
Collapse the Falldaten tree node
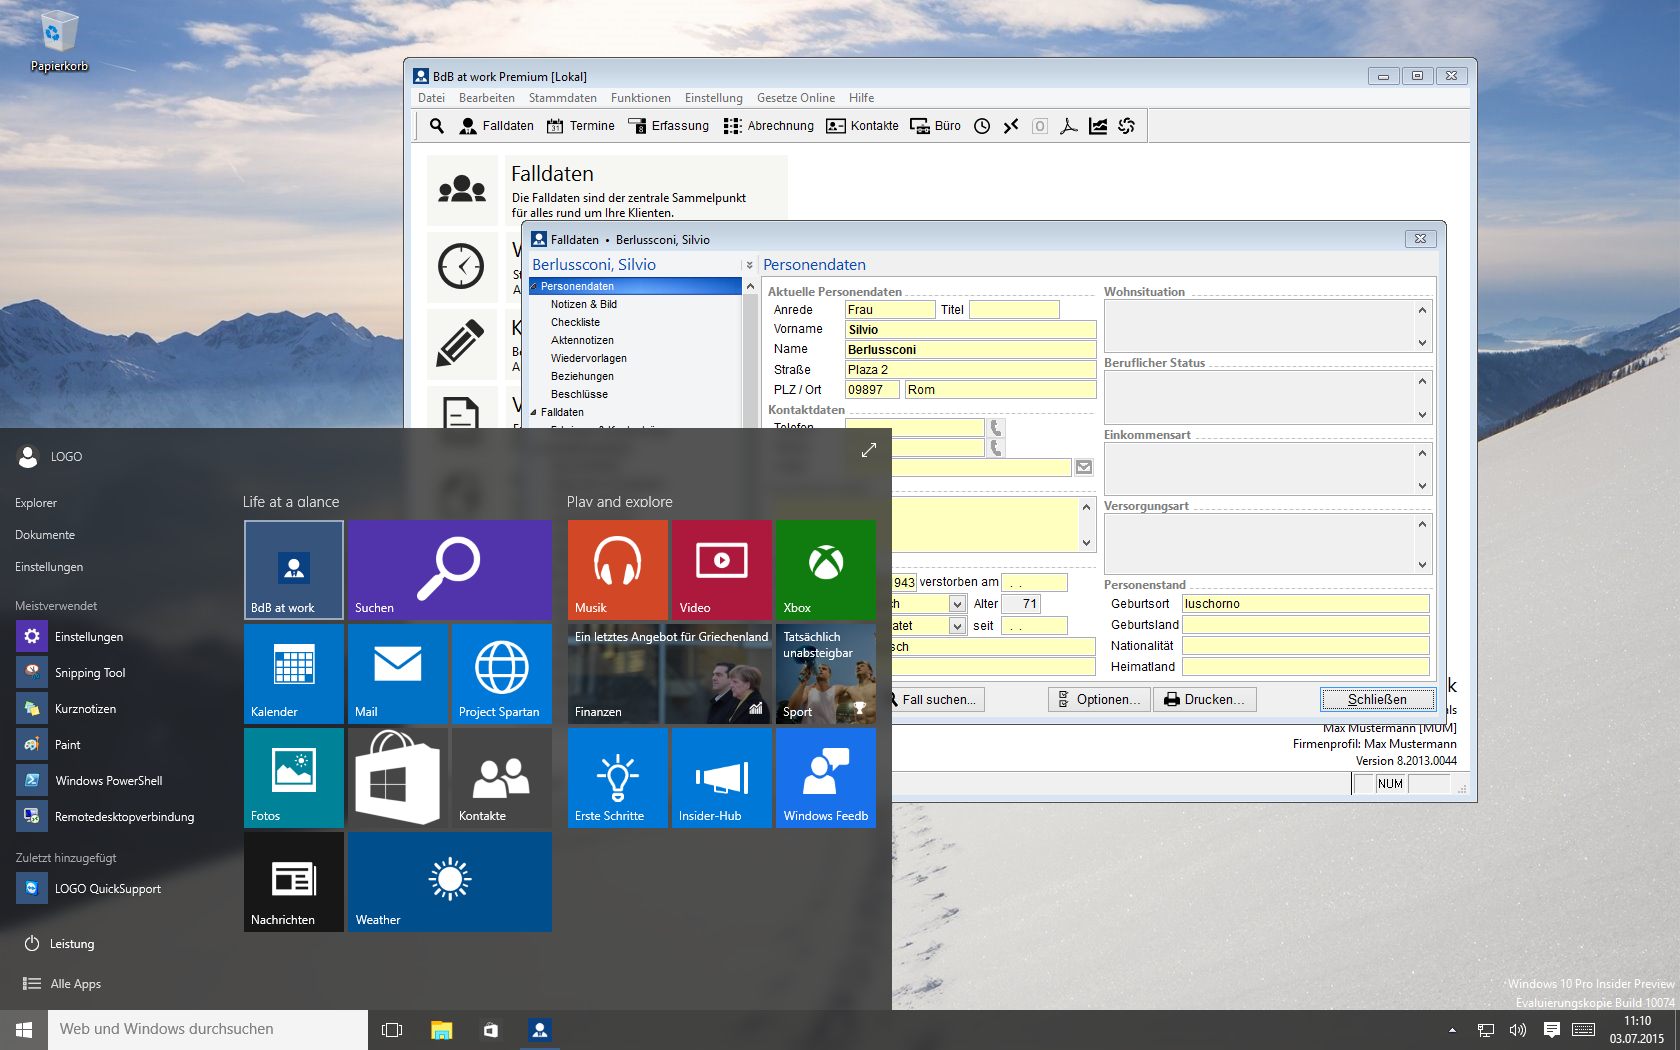(x=533, y=412)
